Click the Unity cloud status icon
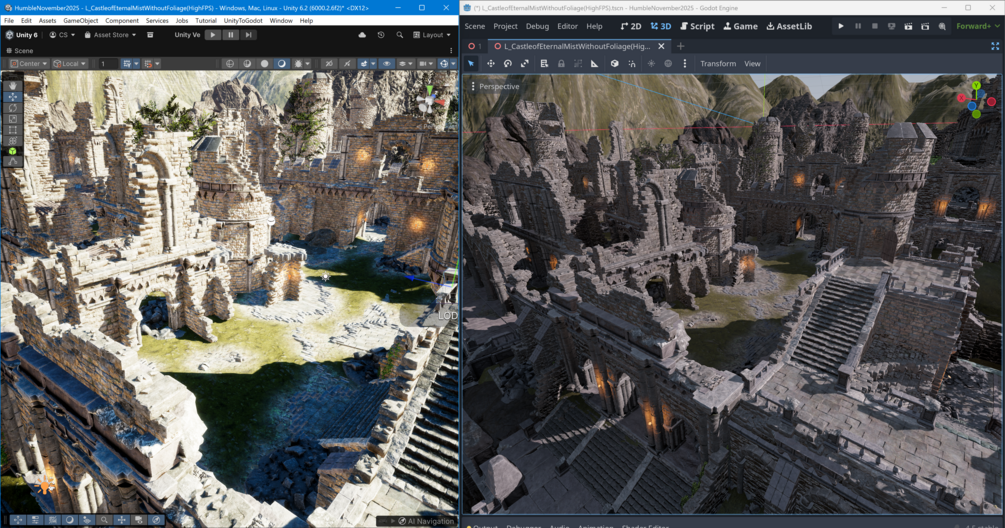Screen dimensions: 1005x528 [x=362, y=35]
